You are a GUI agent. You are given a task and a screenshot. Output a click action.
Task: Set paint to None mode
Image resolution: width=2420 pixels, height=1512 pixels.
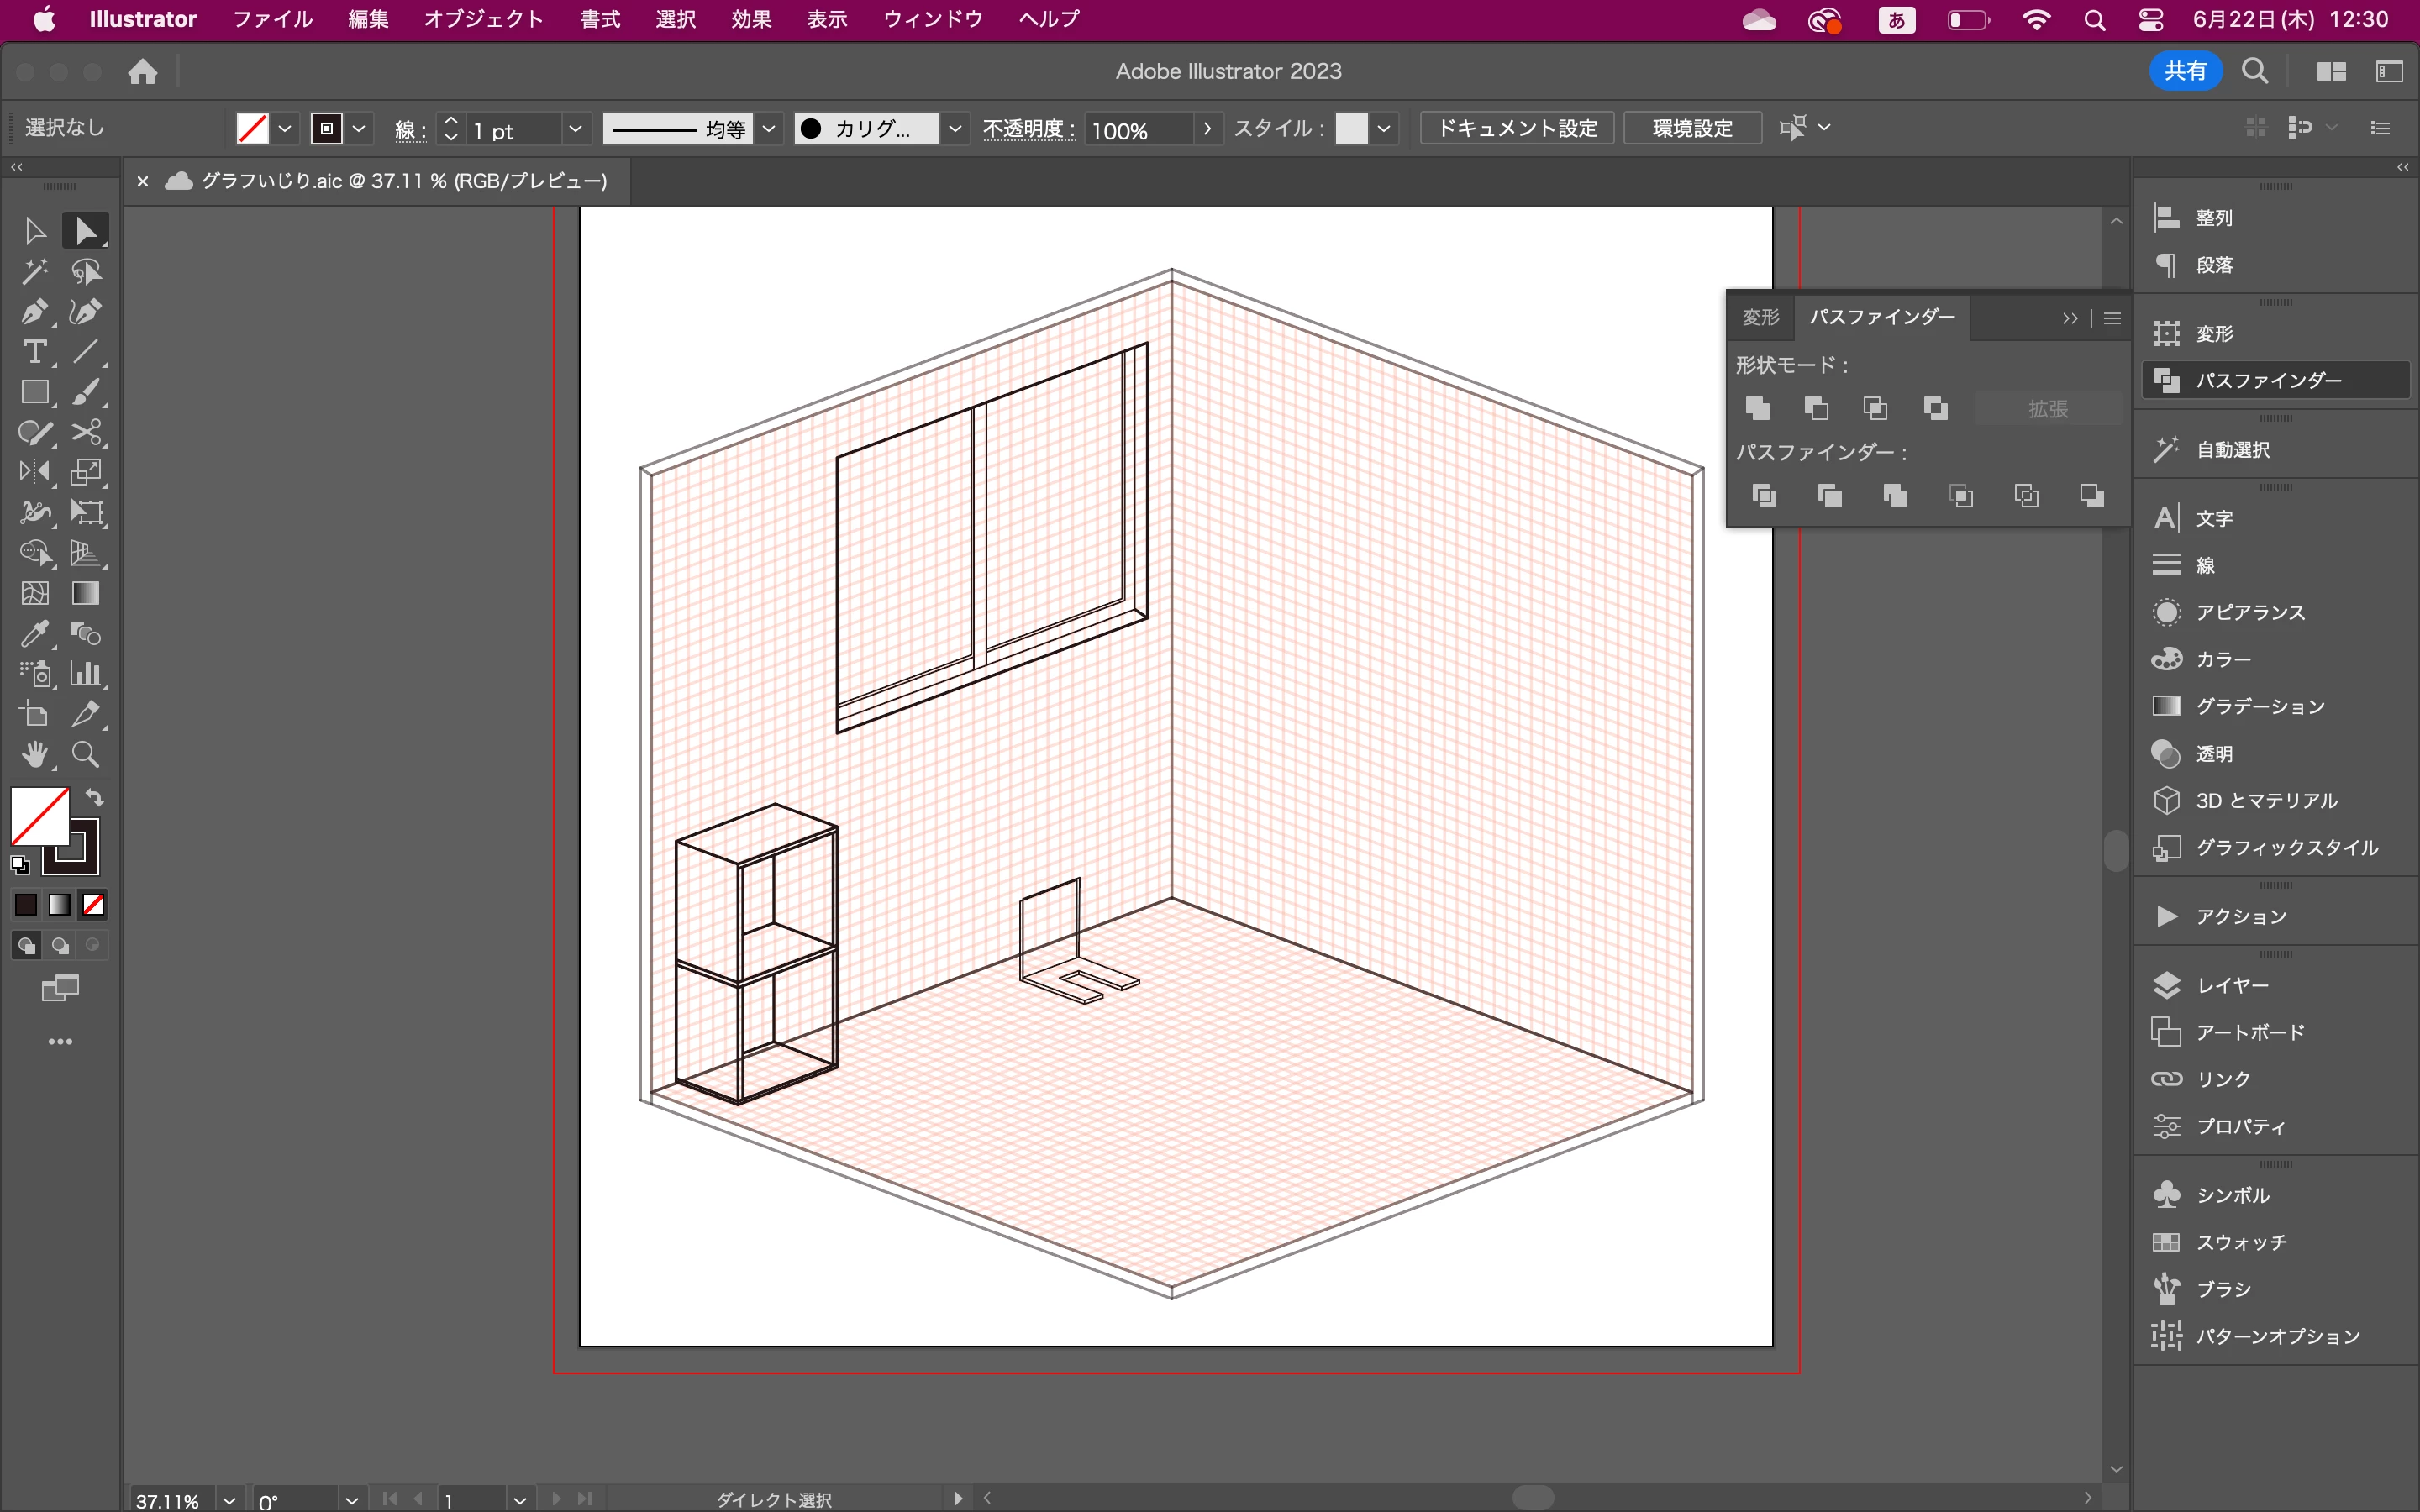(x=93, y=905)
